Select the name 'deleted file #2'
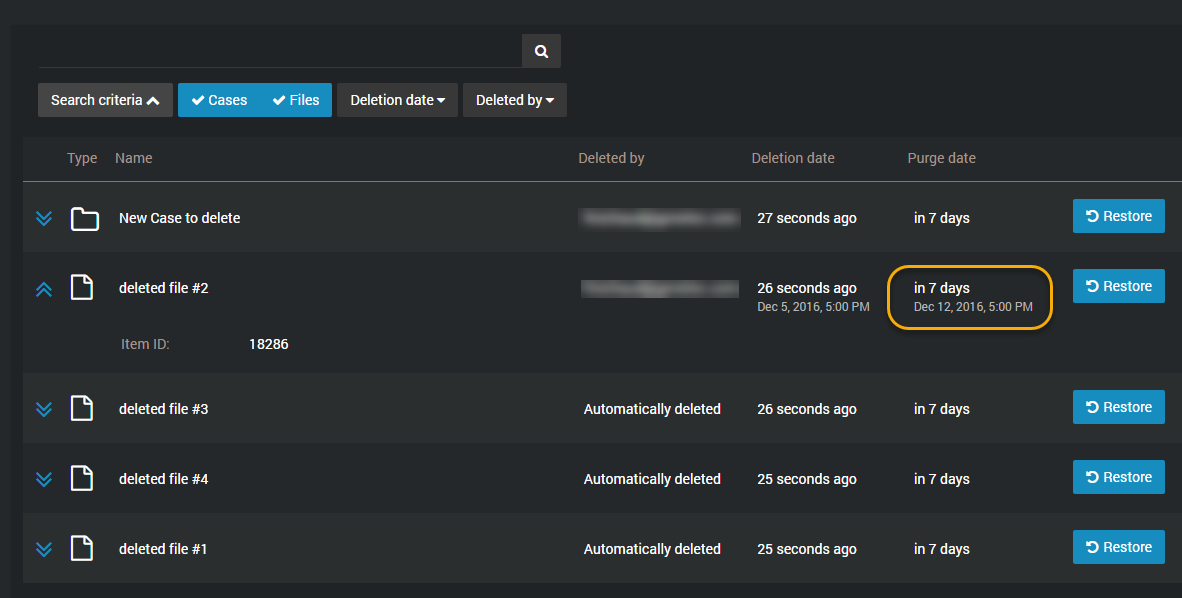The width and height of the screenshot is (1182, 598). [x=164, y=288]
